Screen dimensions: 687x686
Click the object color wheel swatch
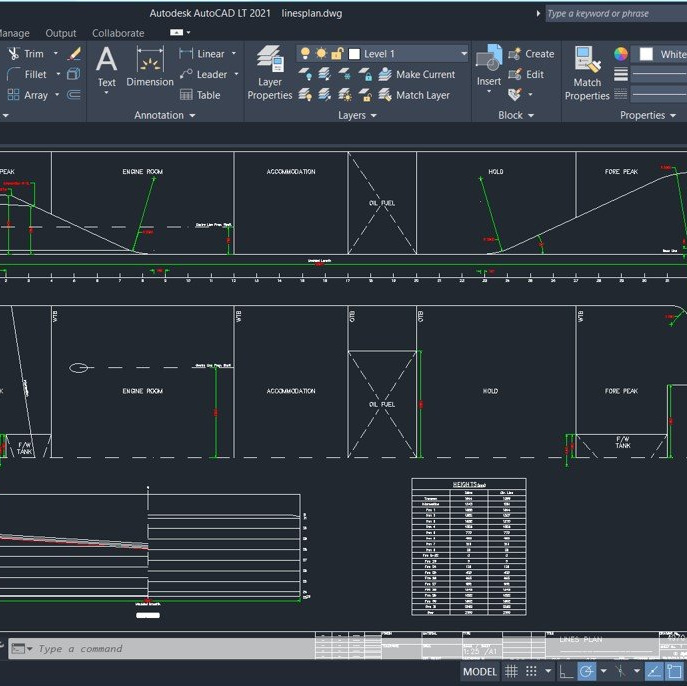click(x=621, y=54)
